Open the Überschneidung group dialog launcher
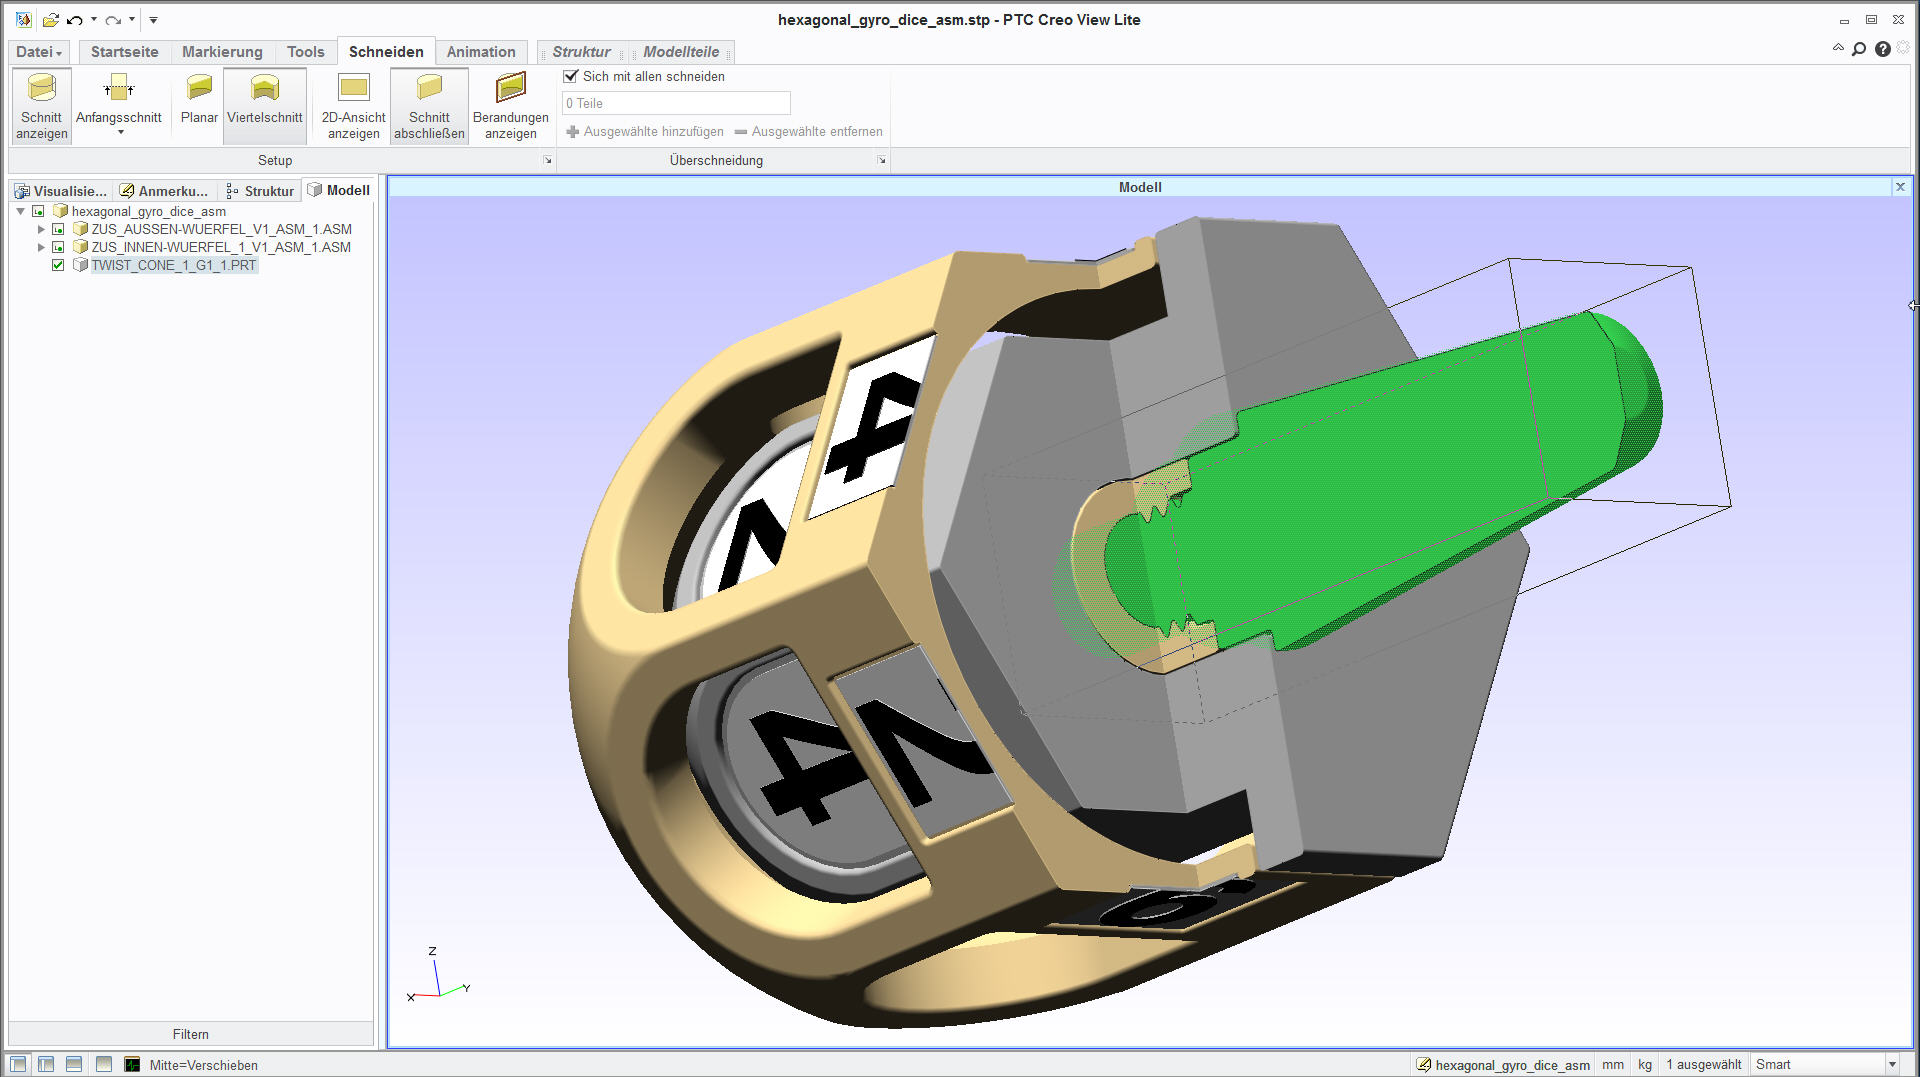 pos(881,160)
